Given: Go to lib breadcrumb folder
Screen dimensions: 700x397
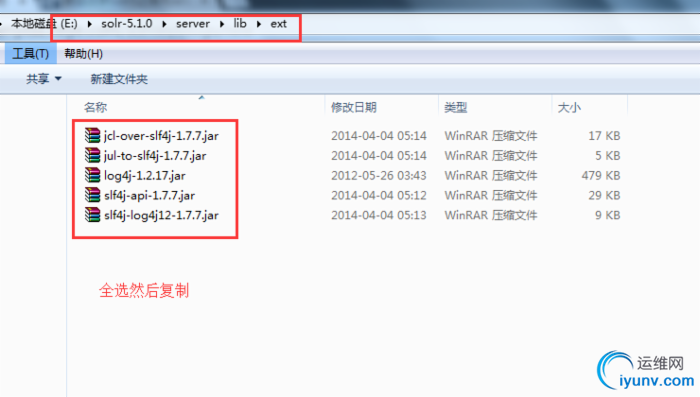Looking at the screenshot, I should (x=240, y=24).
